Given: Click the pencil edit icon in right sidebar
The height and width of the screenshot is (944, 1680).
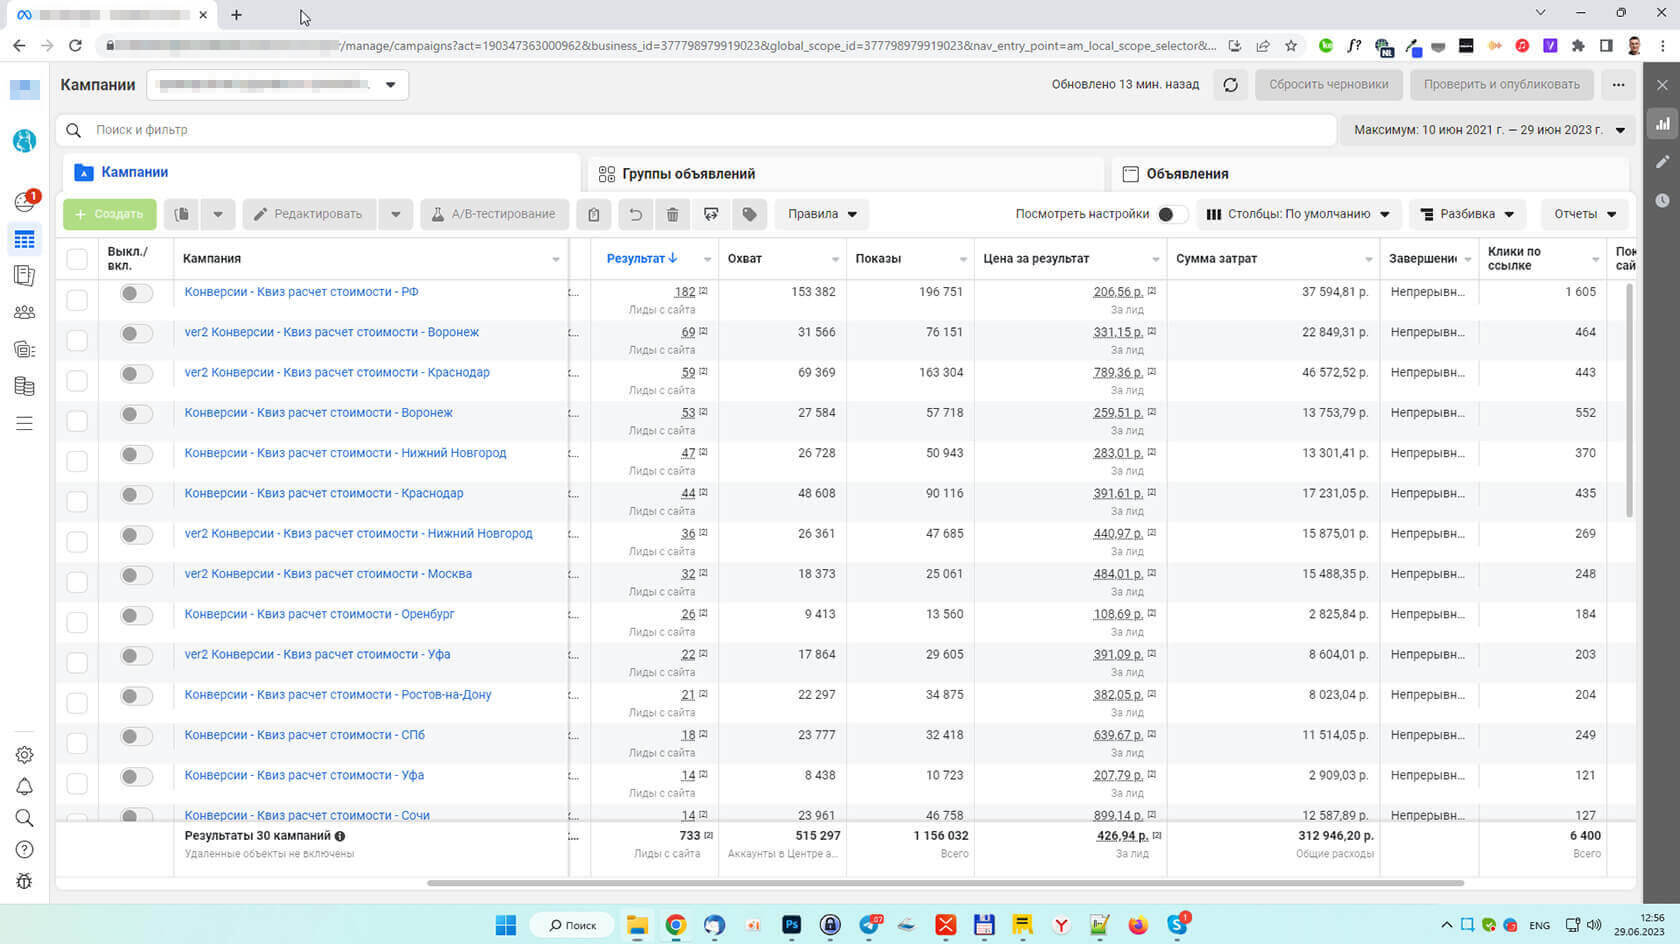Looking at the screenshot, I should (x=1662, y=162).
